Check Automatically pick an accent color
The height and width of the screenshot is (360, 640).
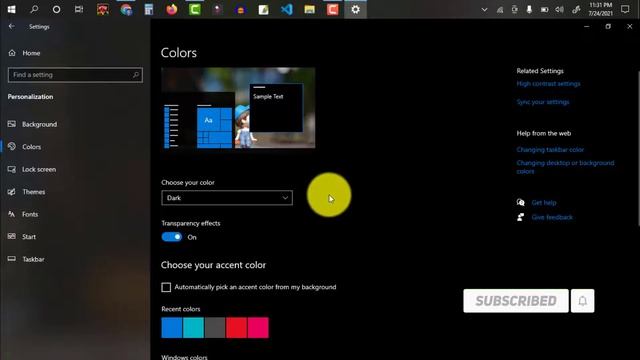pos(166,287)
